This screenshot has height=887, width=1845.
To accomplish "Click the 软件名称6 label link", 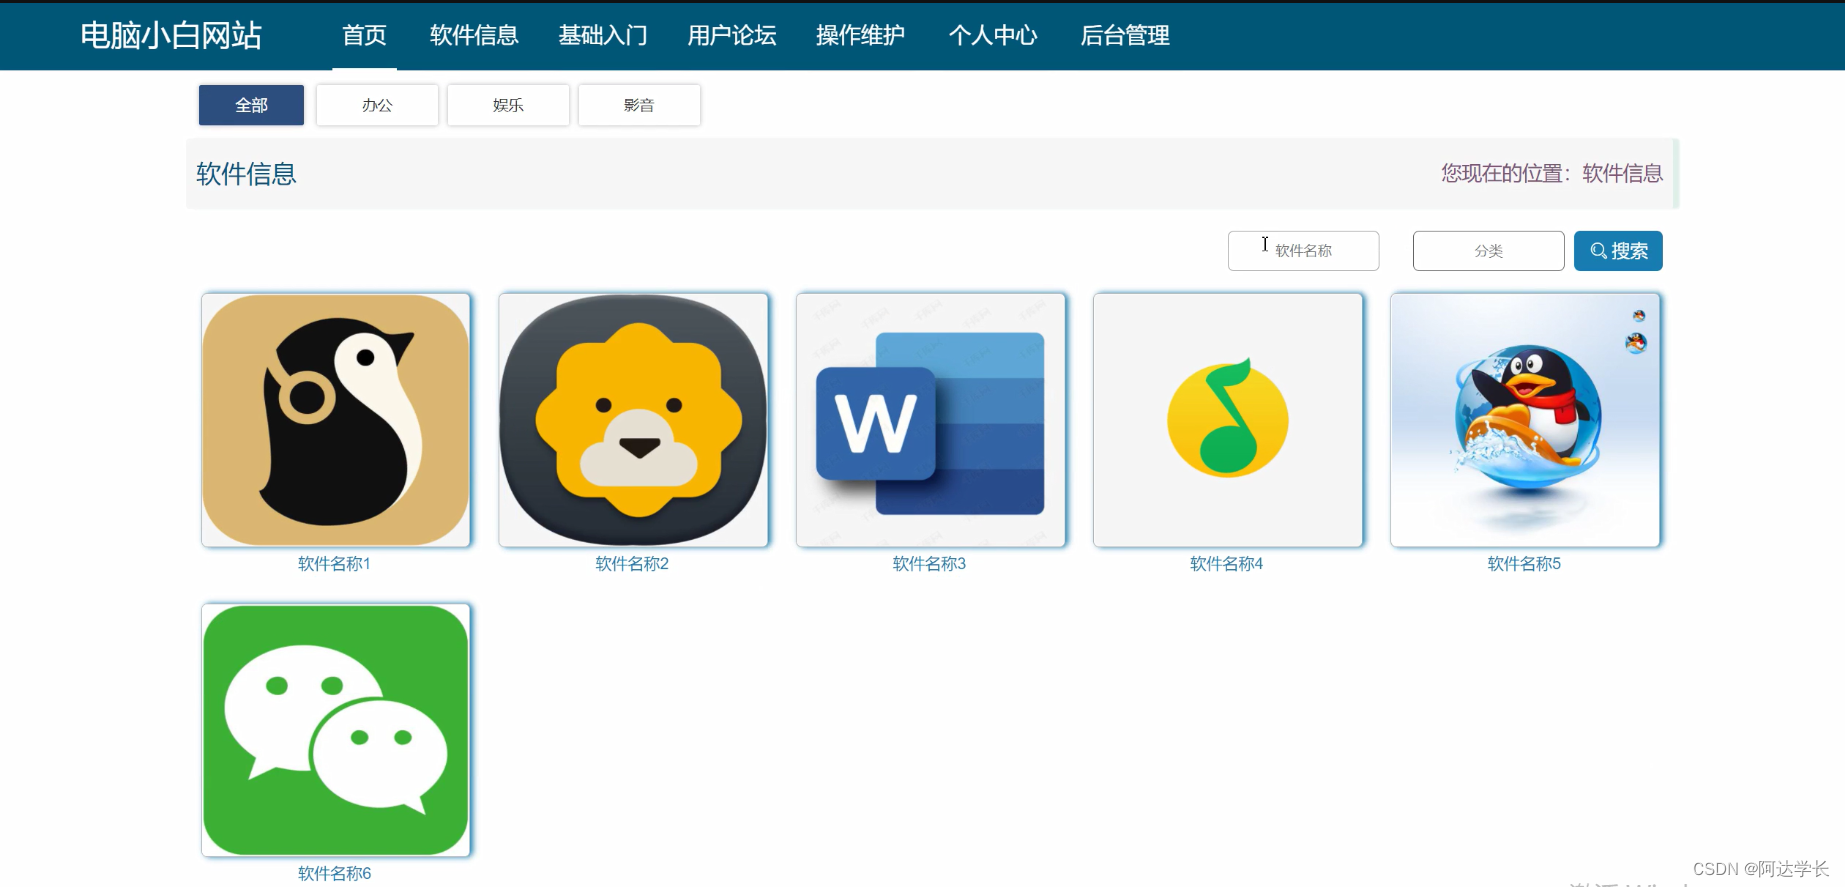I will pos(334,874).
